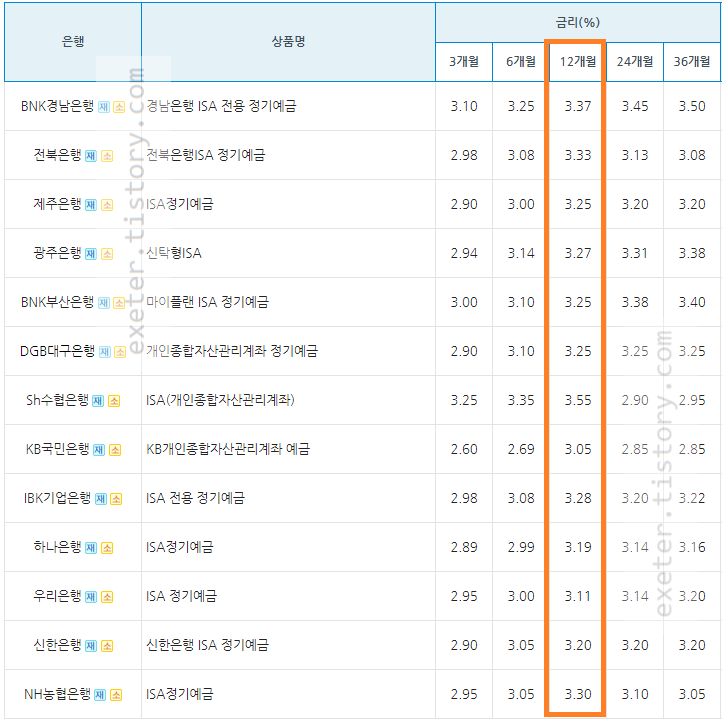Image resolution: width=722 pixels, height=720 pixels.
Task: Click product name ISA 전용 정기예금 of IBK기업은행
Action: [x=195, y=498]
